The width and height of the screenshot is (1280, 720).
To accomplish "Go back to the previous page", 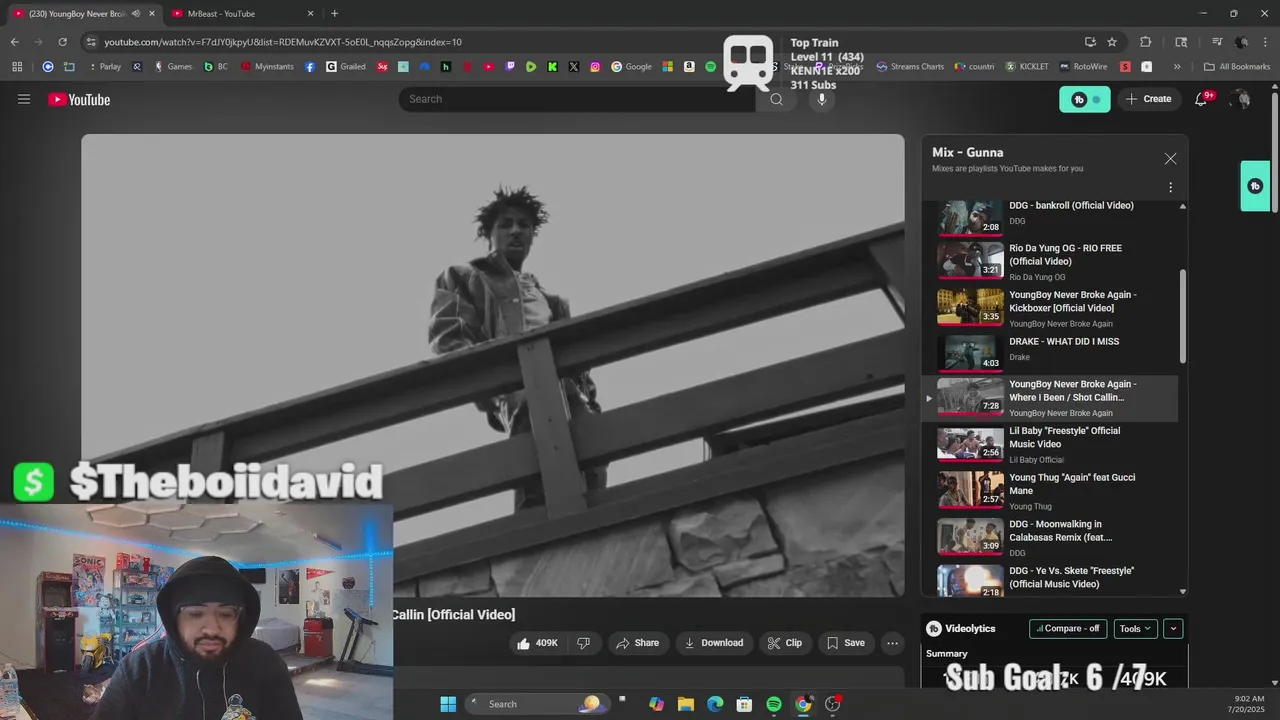I will click(14, 42).
